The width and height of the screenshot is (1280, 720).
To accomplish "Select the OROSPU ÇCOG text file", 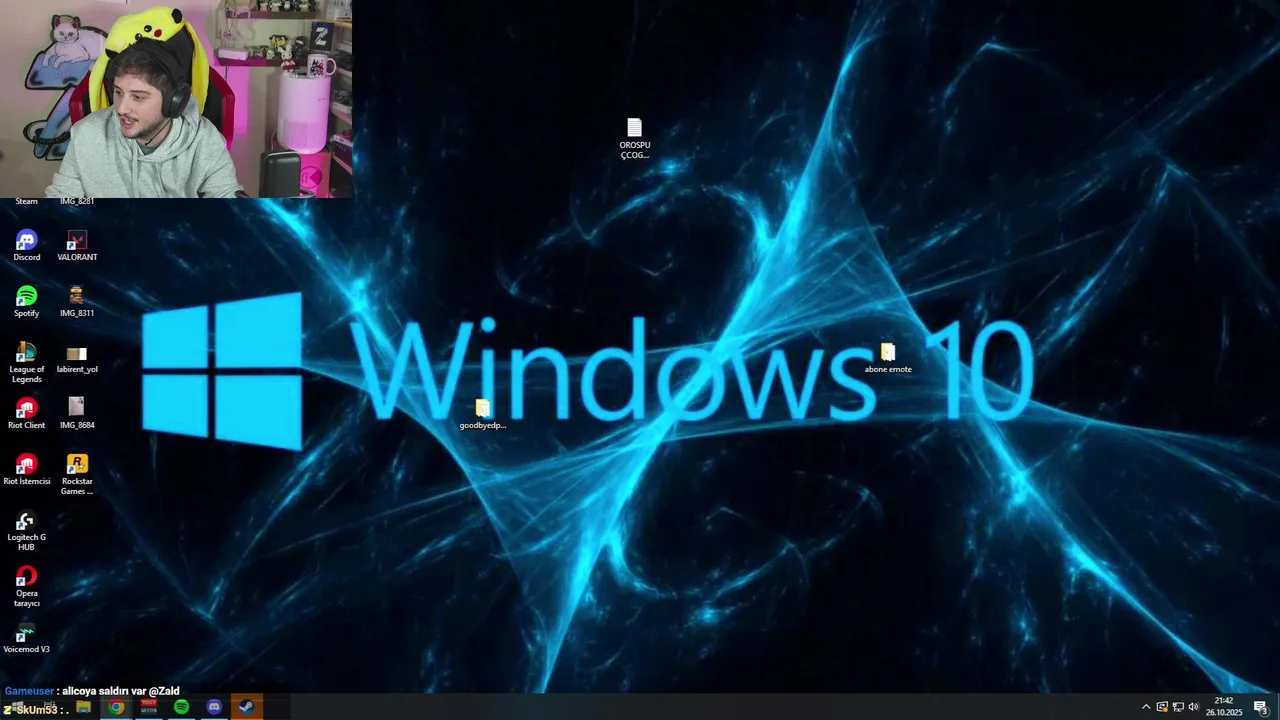I will click(634, 138).
